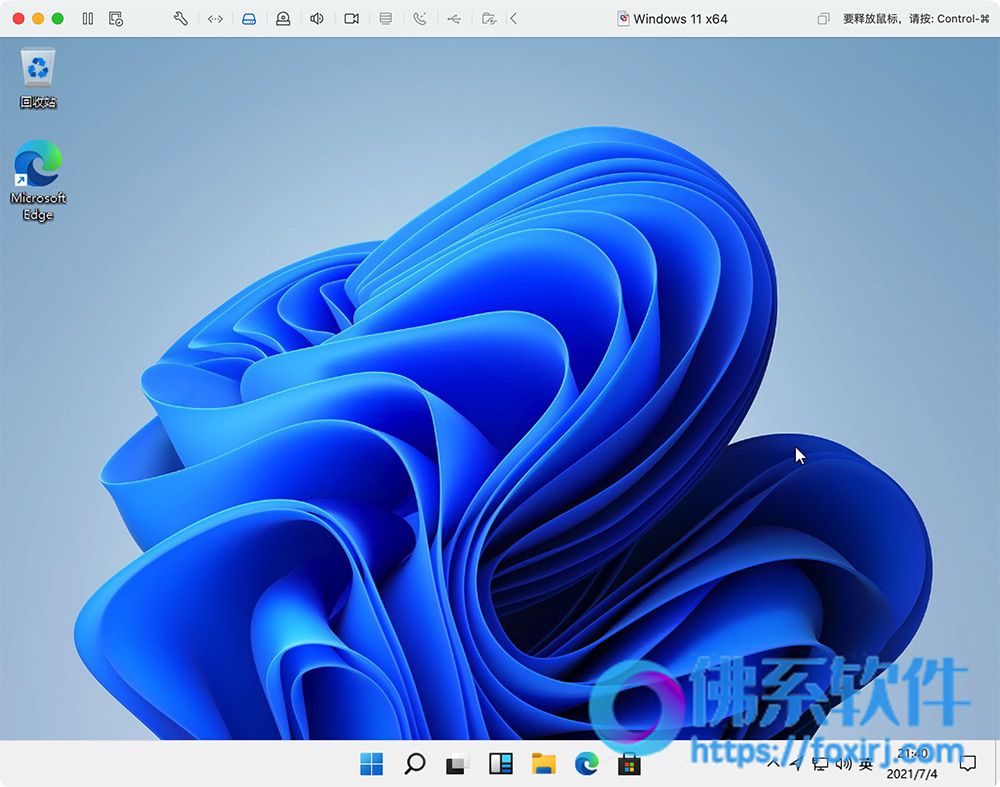Open the VMware snapshots button
Screen dimensions: 1000x787
coord(116,18)
